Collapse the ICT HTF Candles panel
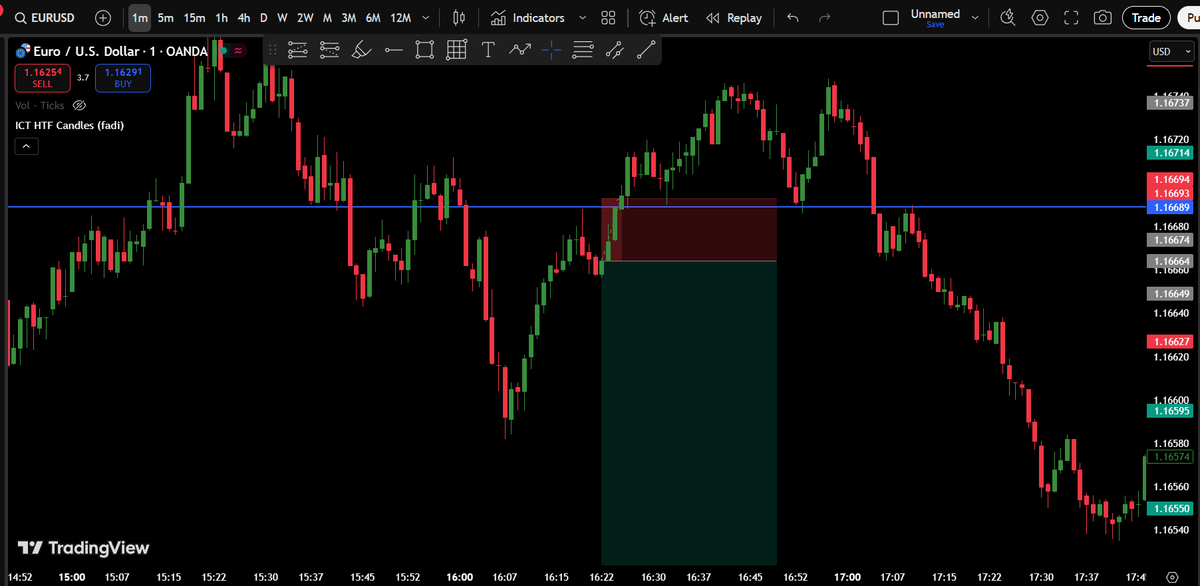1200x586 pixels. (26, 145)
